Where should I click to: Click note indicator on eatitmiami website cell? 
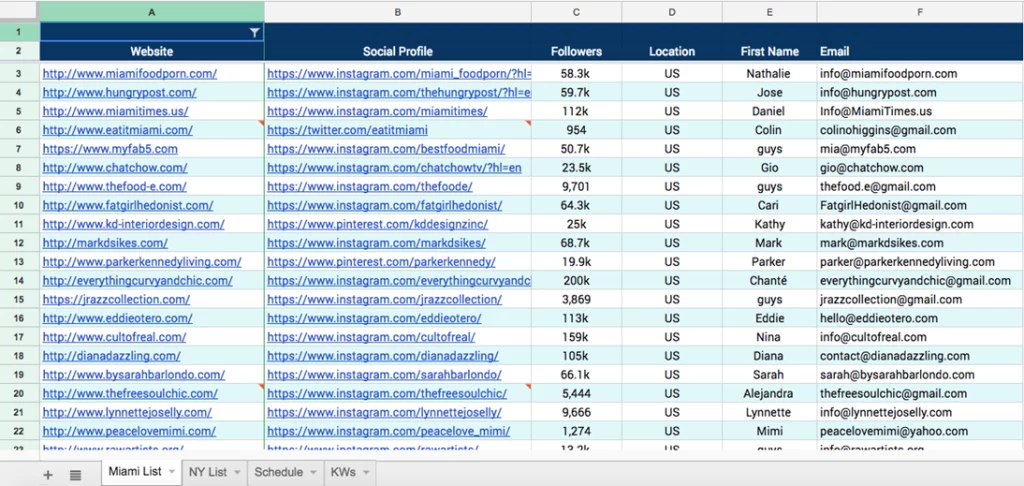261,123
